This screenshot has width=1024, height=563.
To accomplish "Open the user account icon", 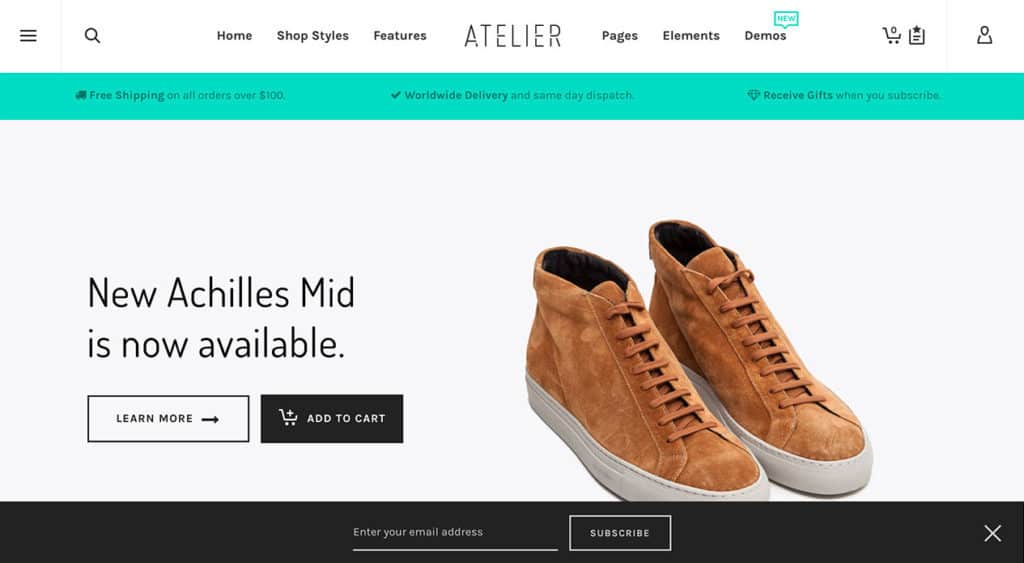I will click(984, 35).
